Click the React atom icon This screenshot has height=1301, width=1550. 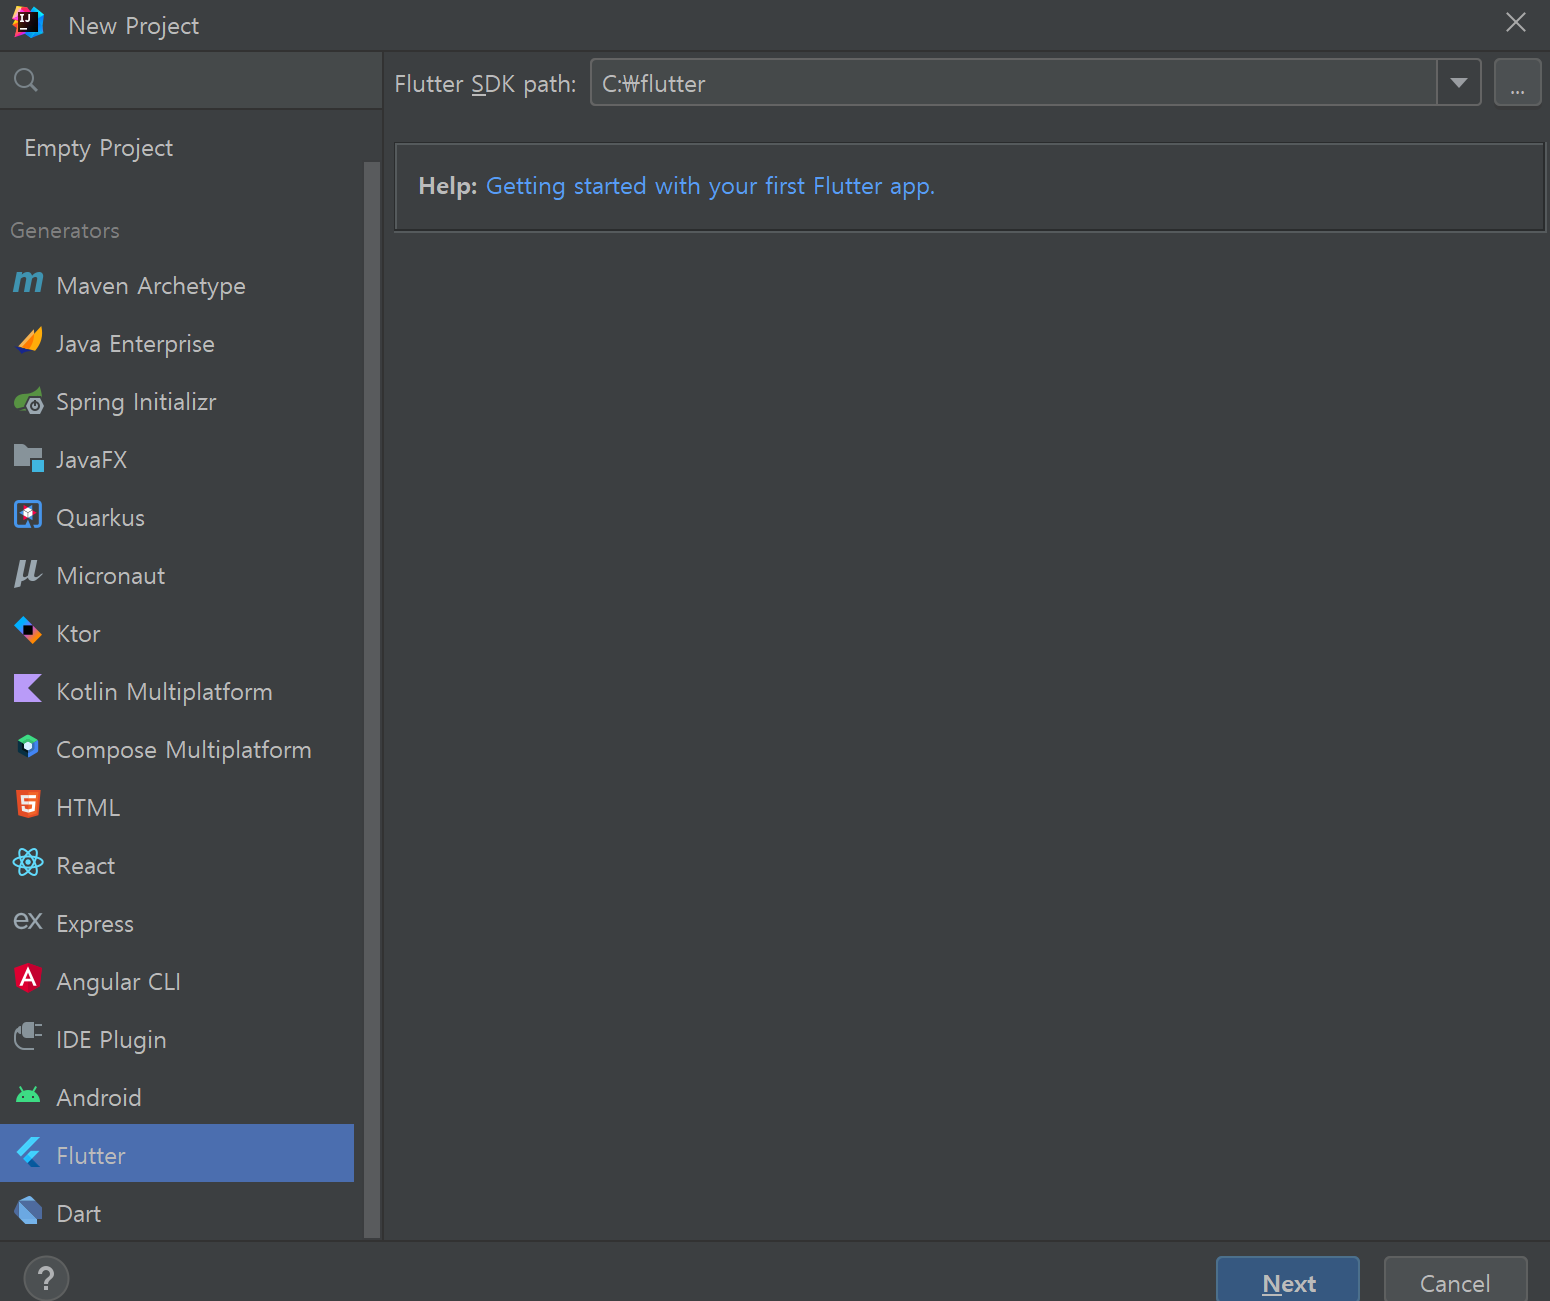click(28, 863)
